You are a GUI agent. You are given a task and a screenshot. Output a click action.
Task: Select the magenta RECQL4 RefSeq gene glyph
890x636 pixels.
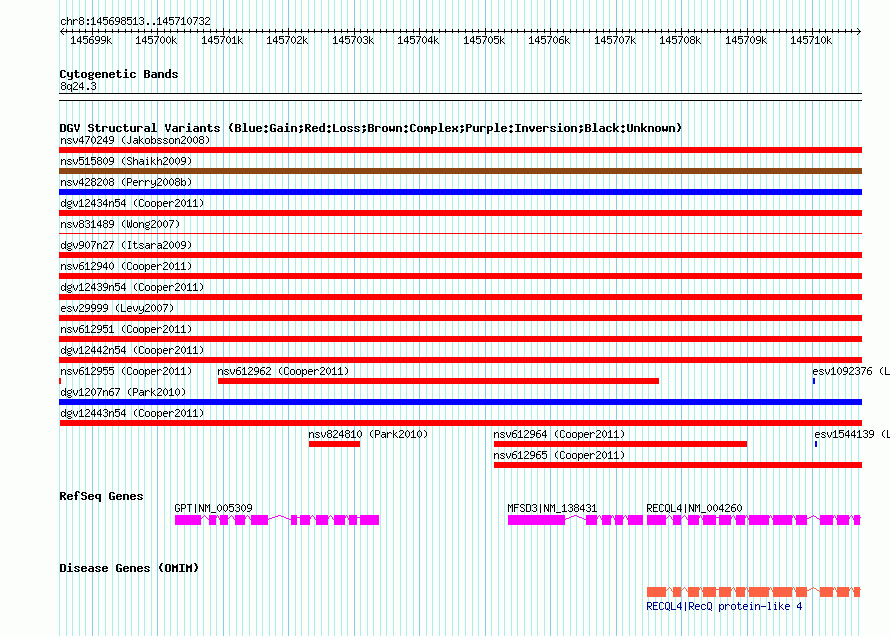pos(754,520)
